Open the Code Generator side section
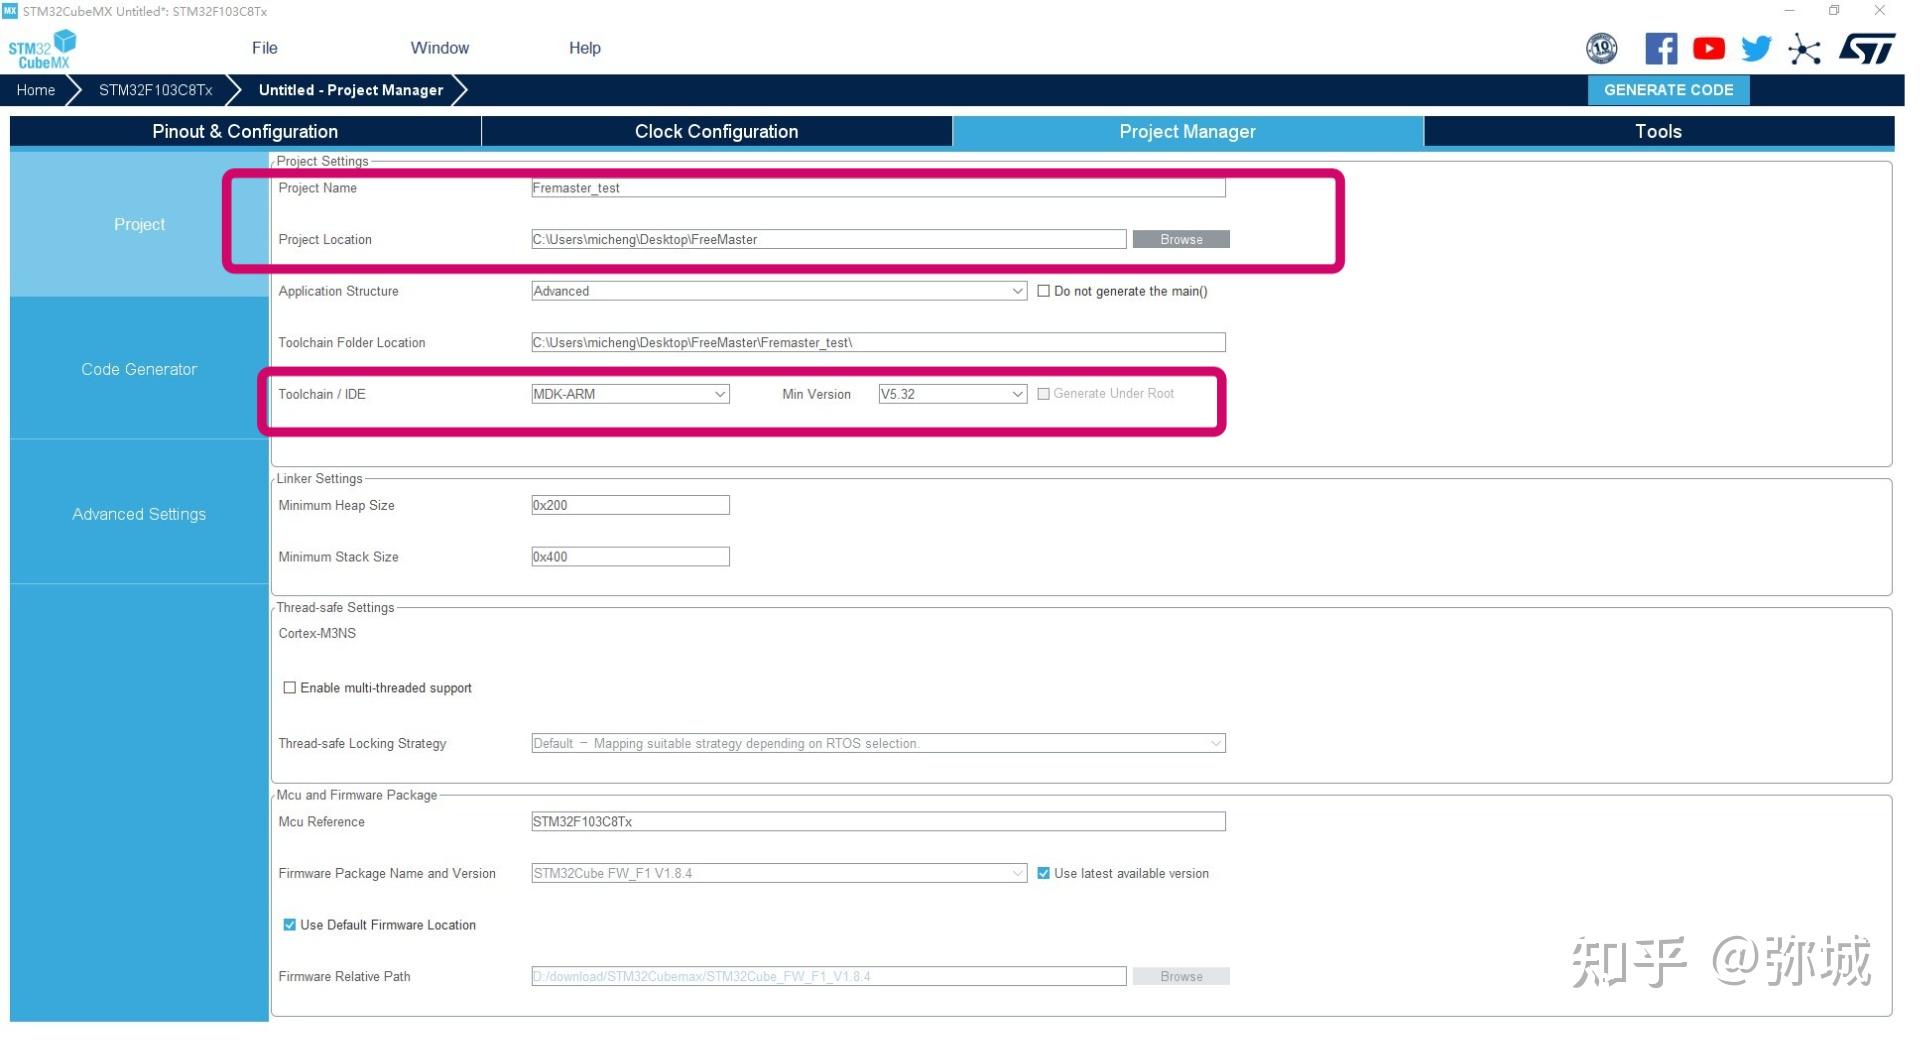 point(139,369)
